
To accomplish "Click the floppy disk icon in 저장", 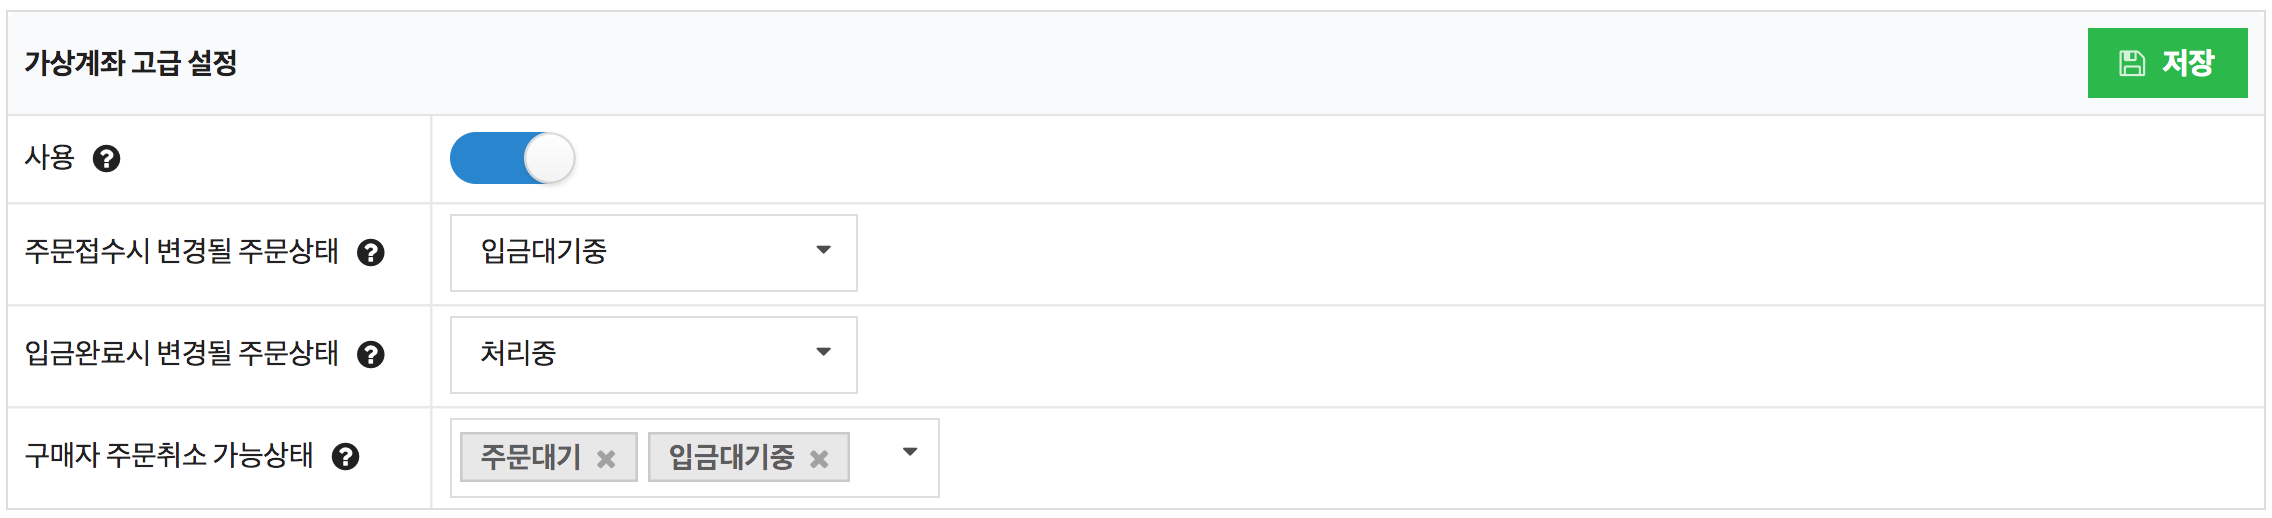I will coord(2132,64).
